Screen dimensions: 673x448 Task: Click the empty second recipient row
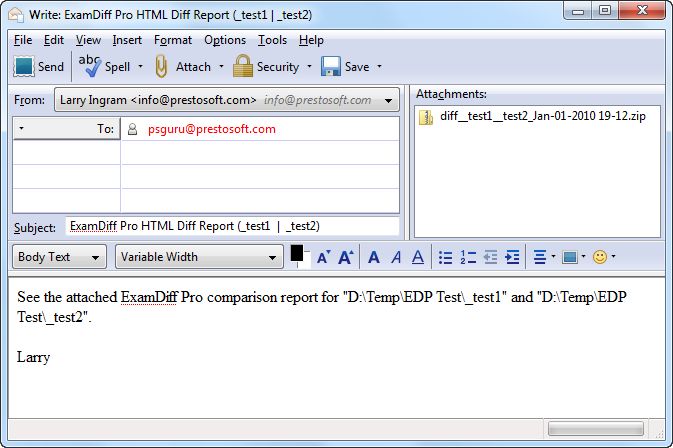coord(261,152)
